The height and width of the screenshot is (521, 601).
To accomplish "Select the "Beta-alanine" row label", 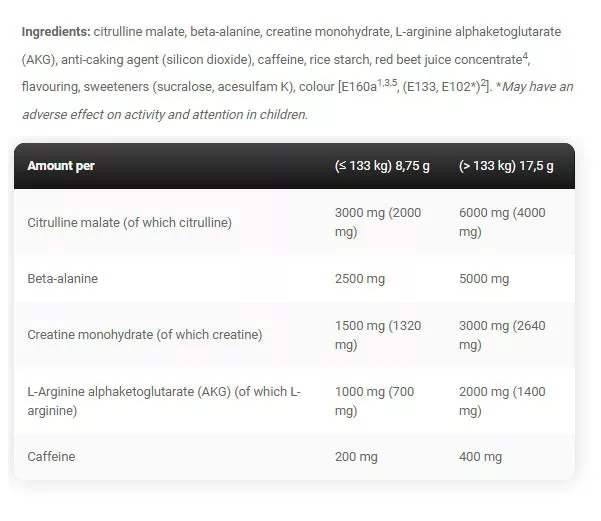I will (63, 278).
